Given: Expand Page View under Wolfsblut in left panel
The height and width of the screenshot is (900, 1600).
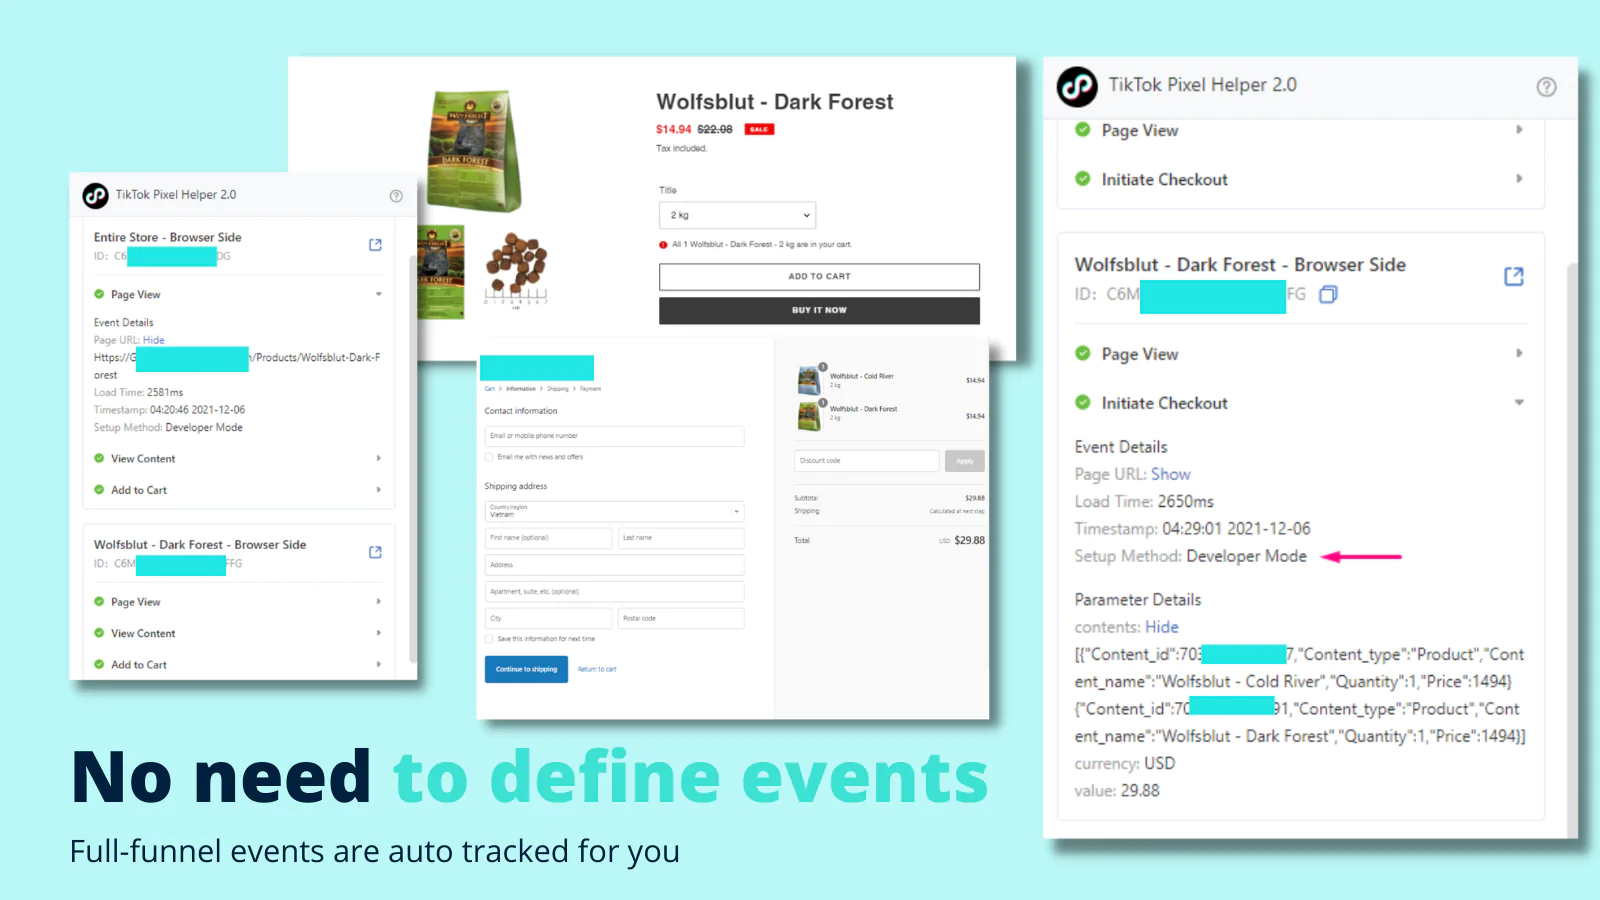Looking at the screenshot, I should pyautogui.click(x=379, y=602).
